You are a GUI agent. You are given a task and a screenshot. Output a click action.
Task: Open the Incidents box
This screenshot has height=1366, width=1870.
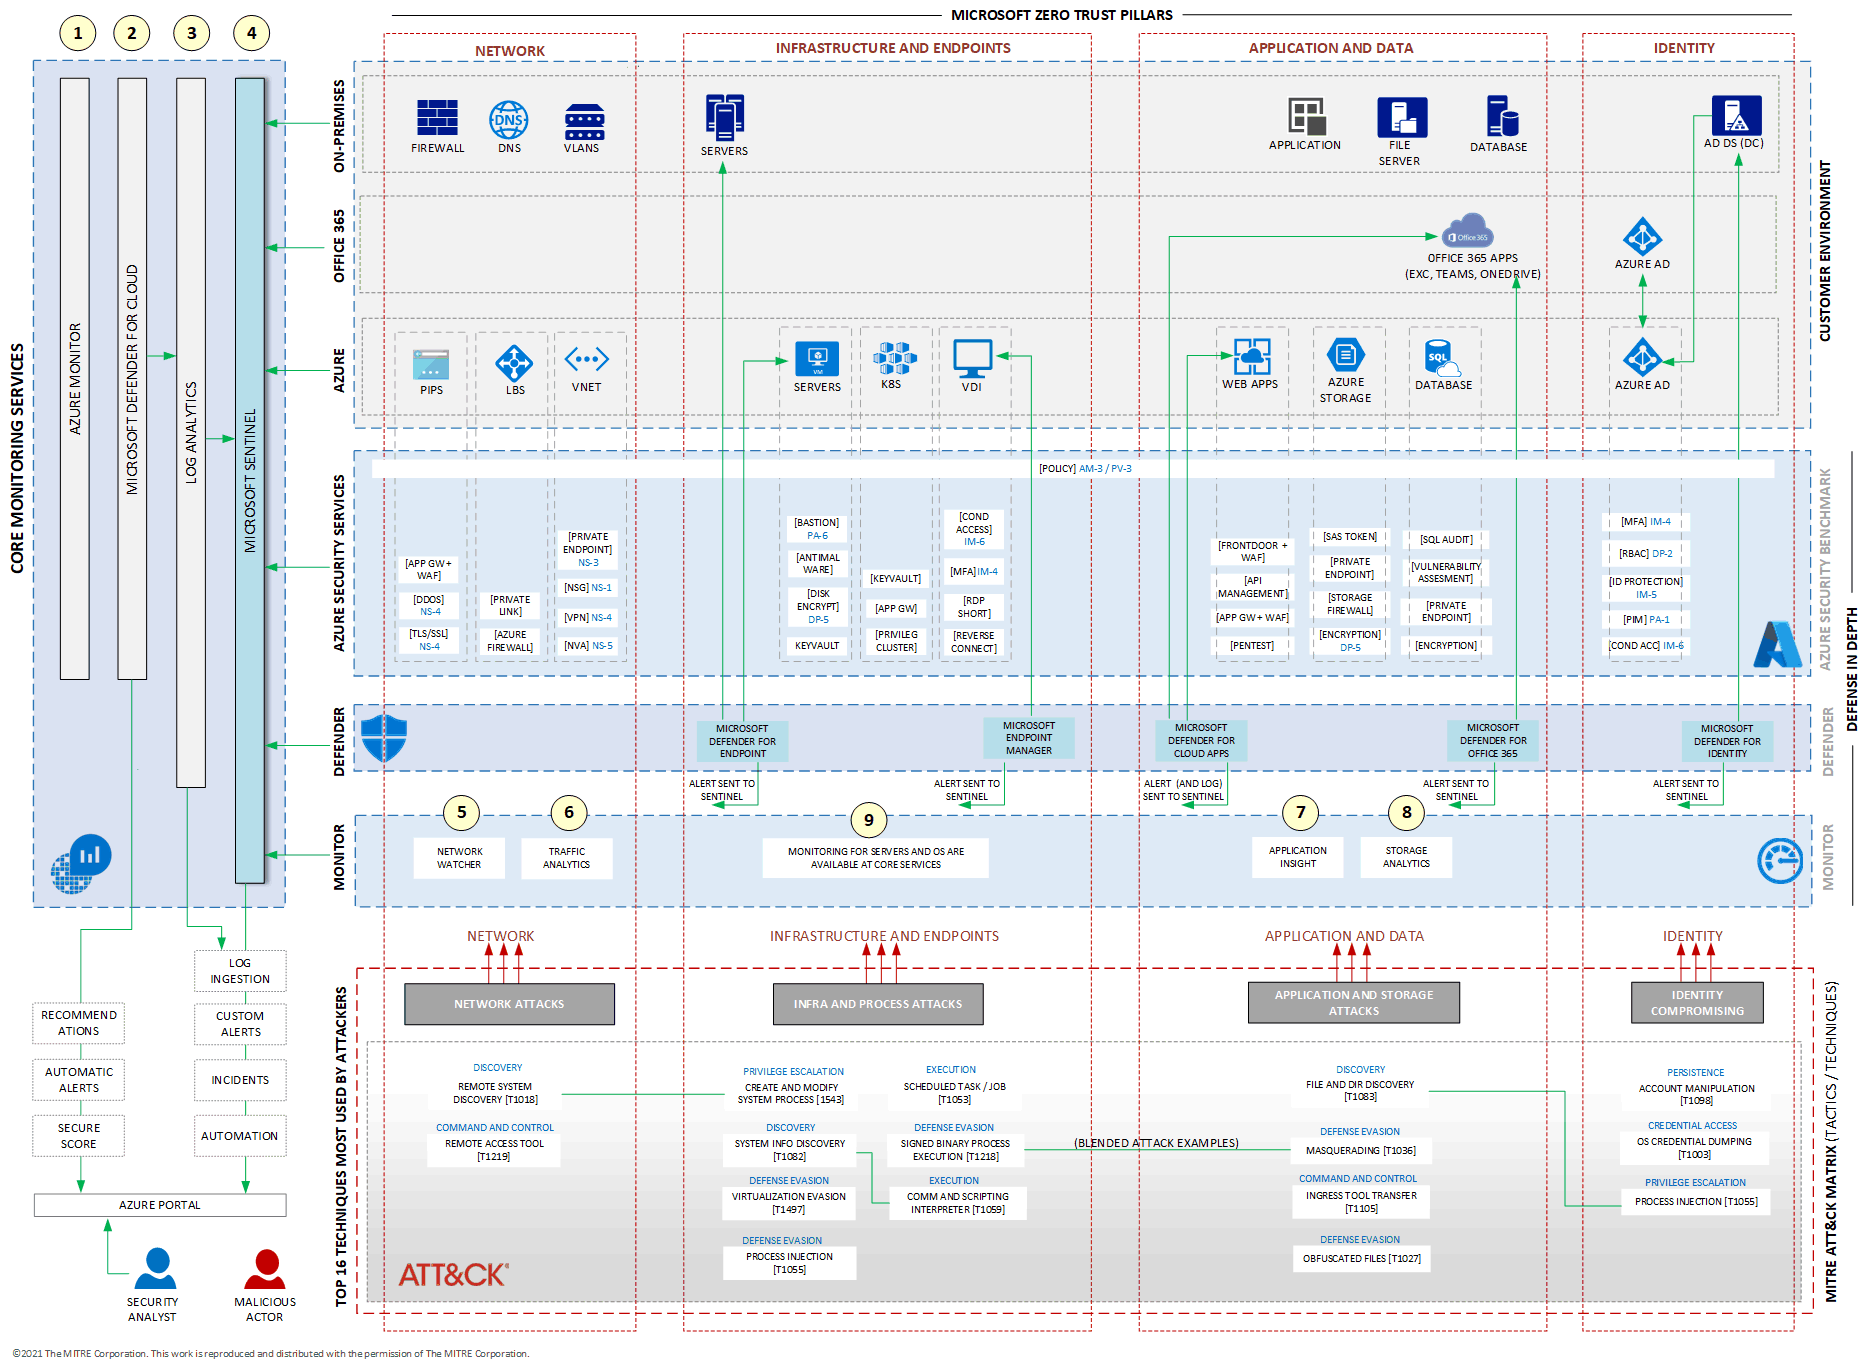point(240,1080)
